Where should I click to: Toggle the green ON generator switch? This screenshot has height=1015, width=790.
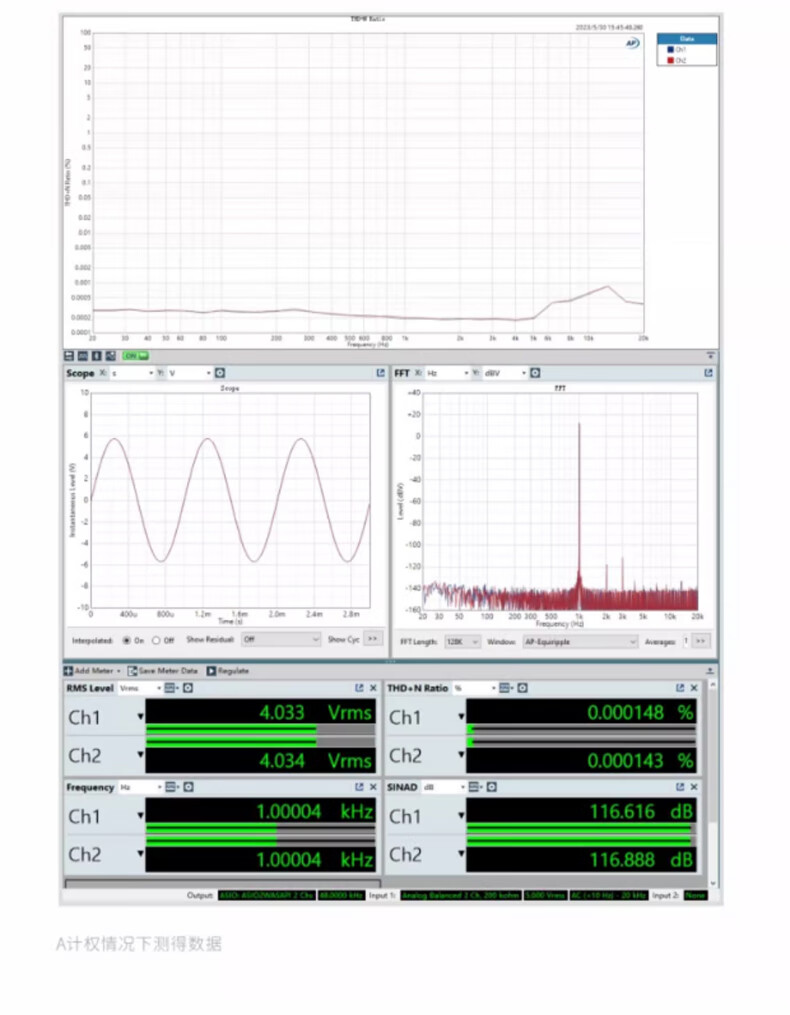[x=135, y=355]
